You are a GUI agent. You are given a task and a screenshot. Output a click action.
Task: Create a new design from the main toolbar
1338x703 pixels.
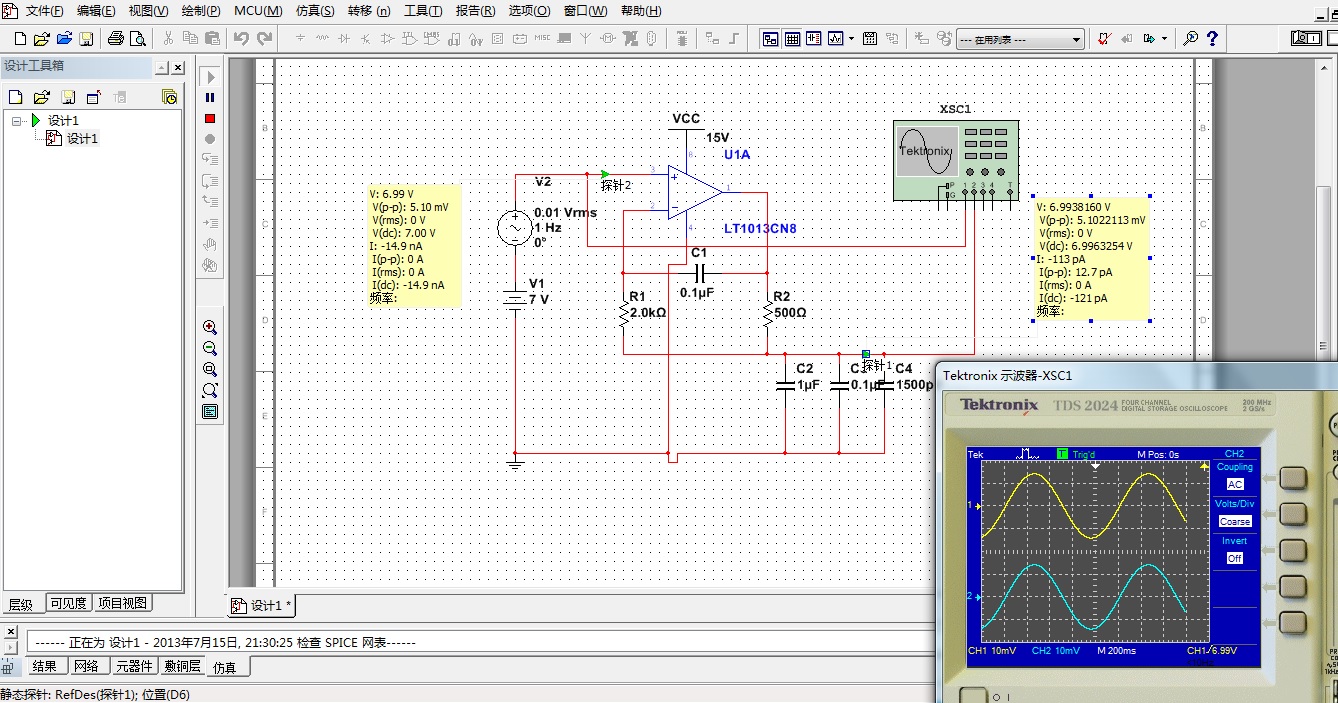click(x=20, y=39)
